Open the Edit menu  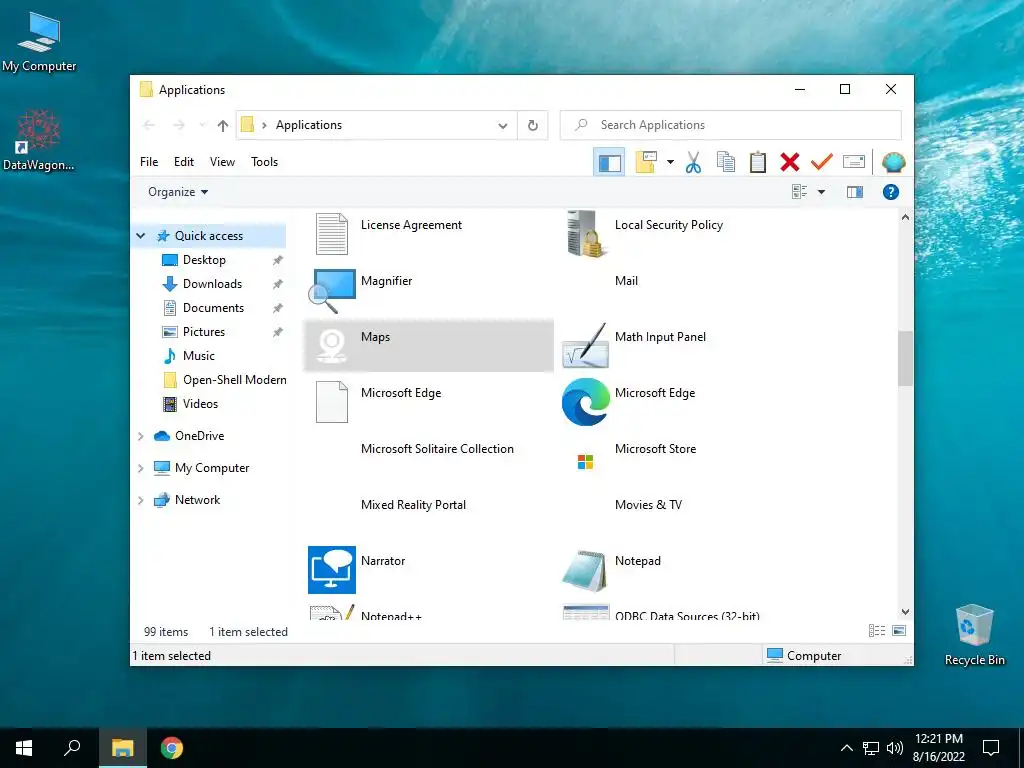(184, 162)
